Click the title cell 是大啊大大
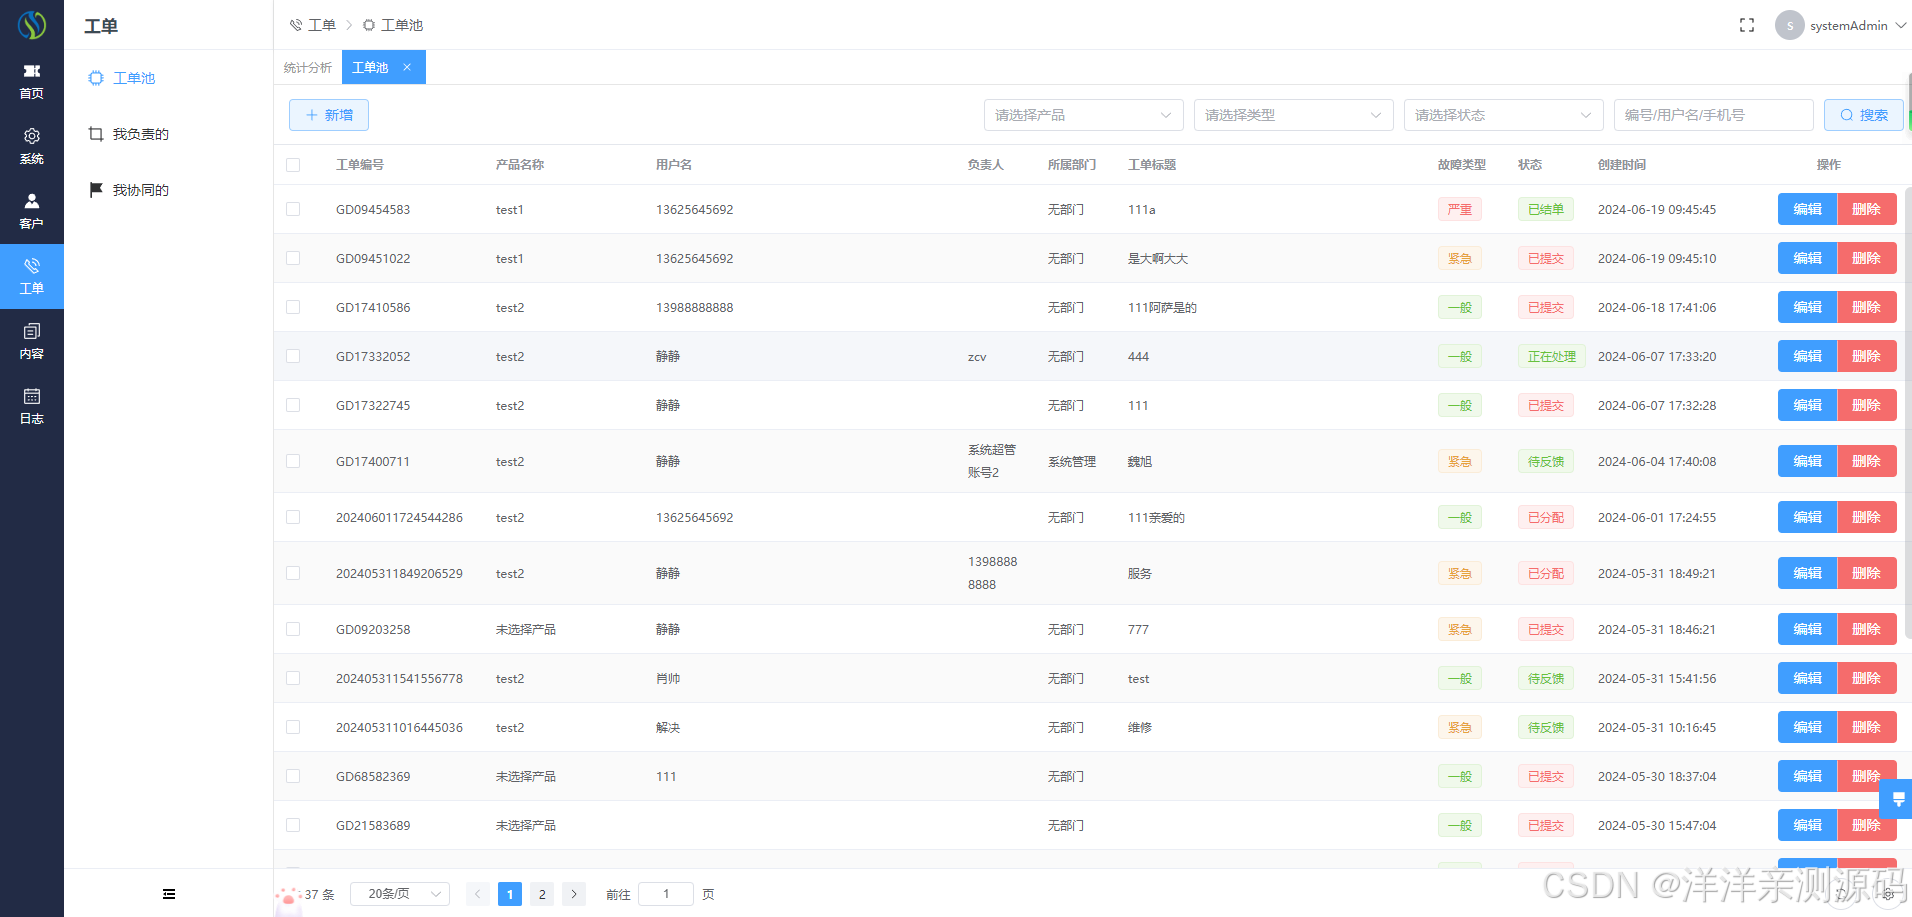 pyautogui.click(x=1158, y=258)
